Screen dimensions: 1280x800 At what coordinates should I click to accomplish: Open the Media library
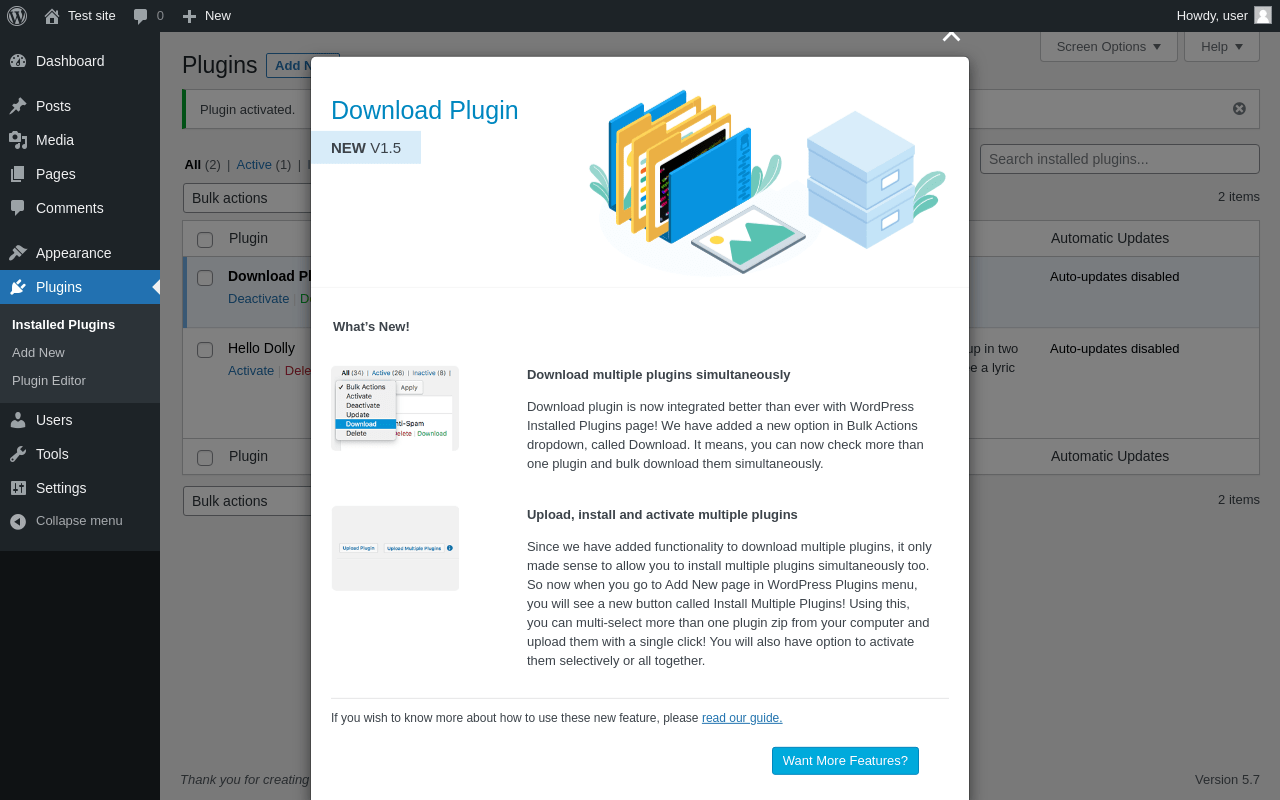[x=80, y=140]
